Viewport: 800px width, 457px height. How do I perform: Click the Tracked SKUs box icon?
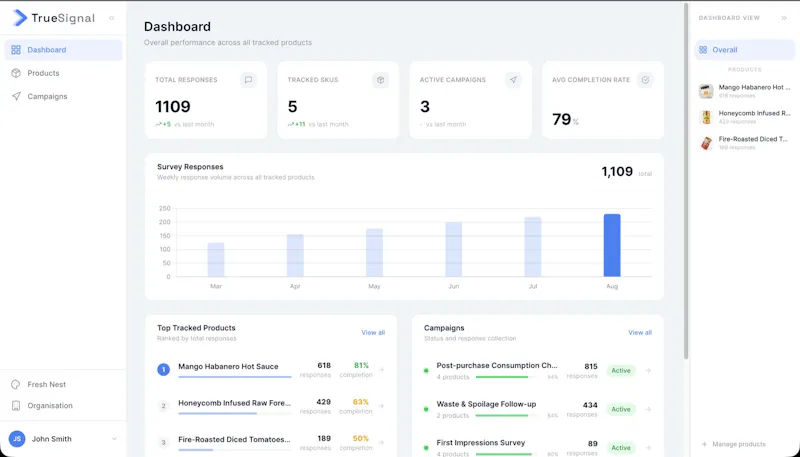380,80
